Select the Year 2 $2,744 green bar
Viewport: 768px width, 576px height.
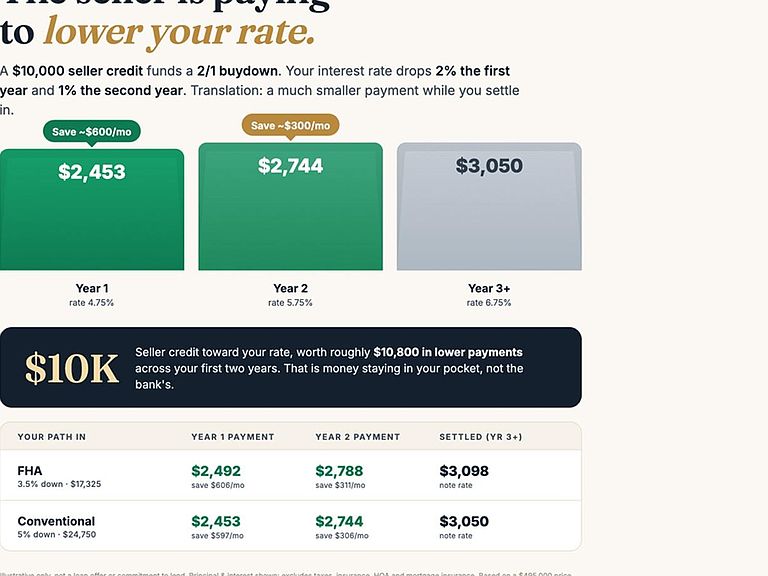pos(290,206)
